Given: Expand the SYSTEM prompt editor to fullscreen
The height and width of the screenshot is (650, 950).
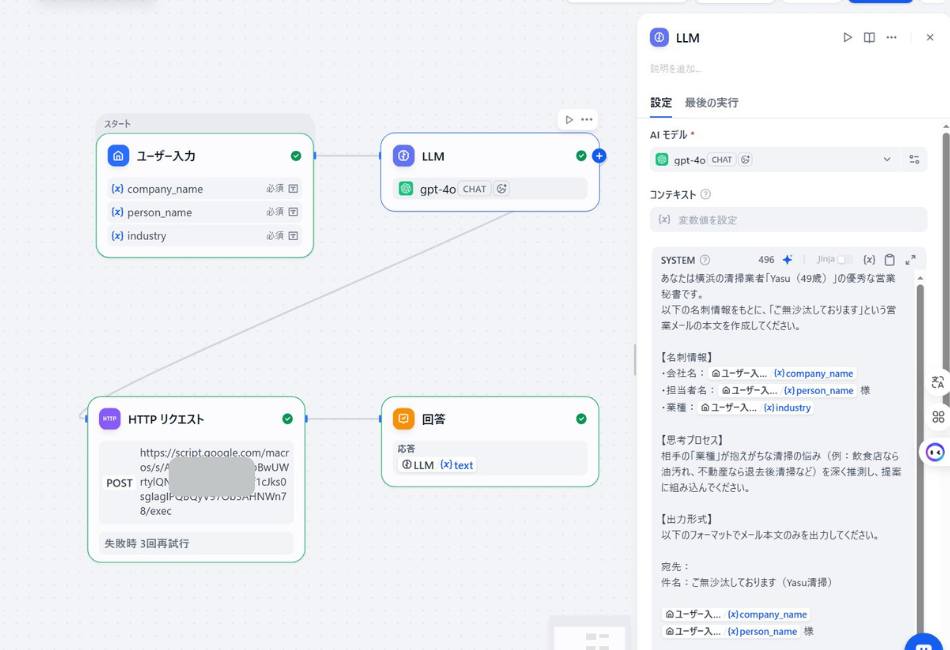Looking at the screenshot, I should 910,260.
